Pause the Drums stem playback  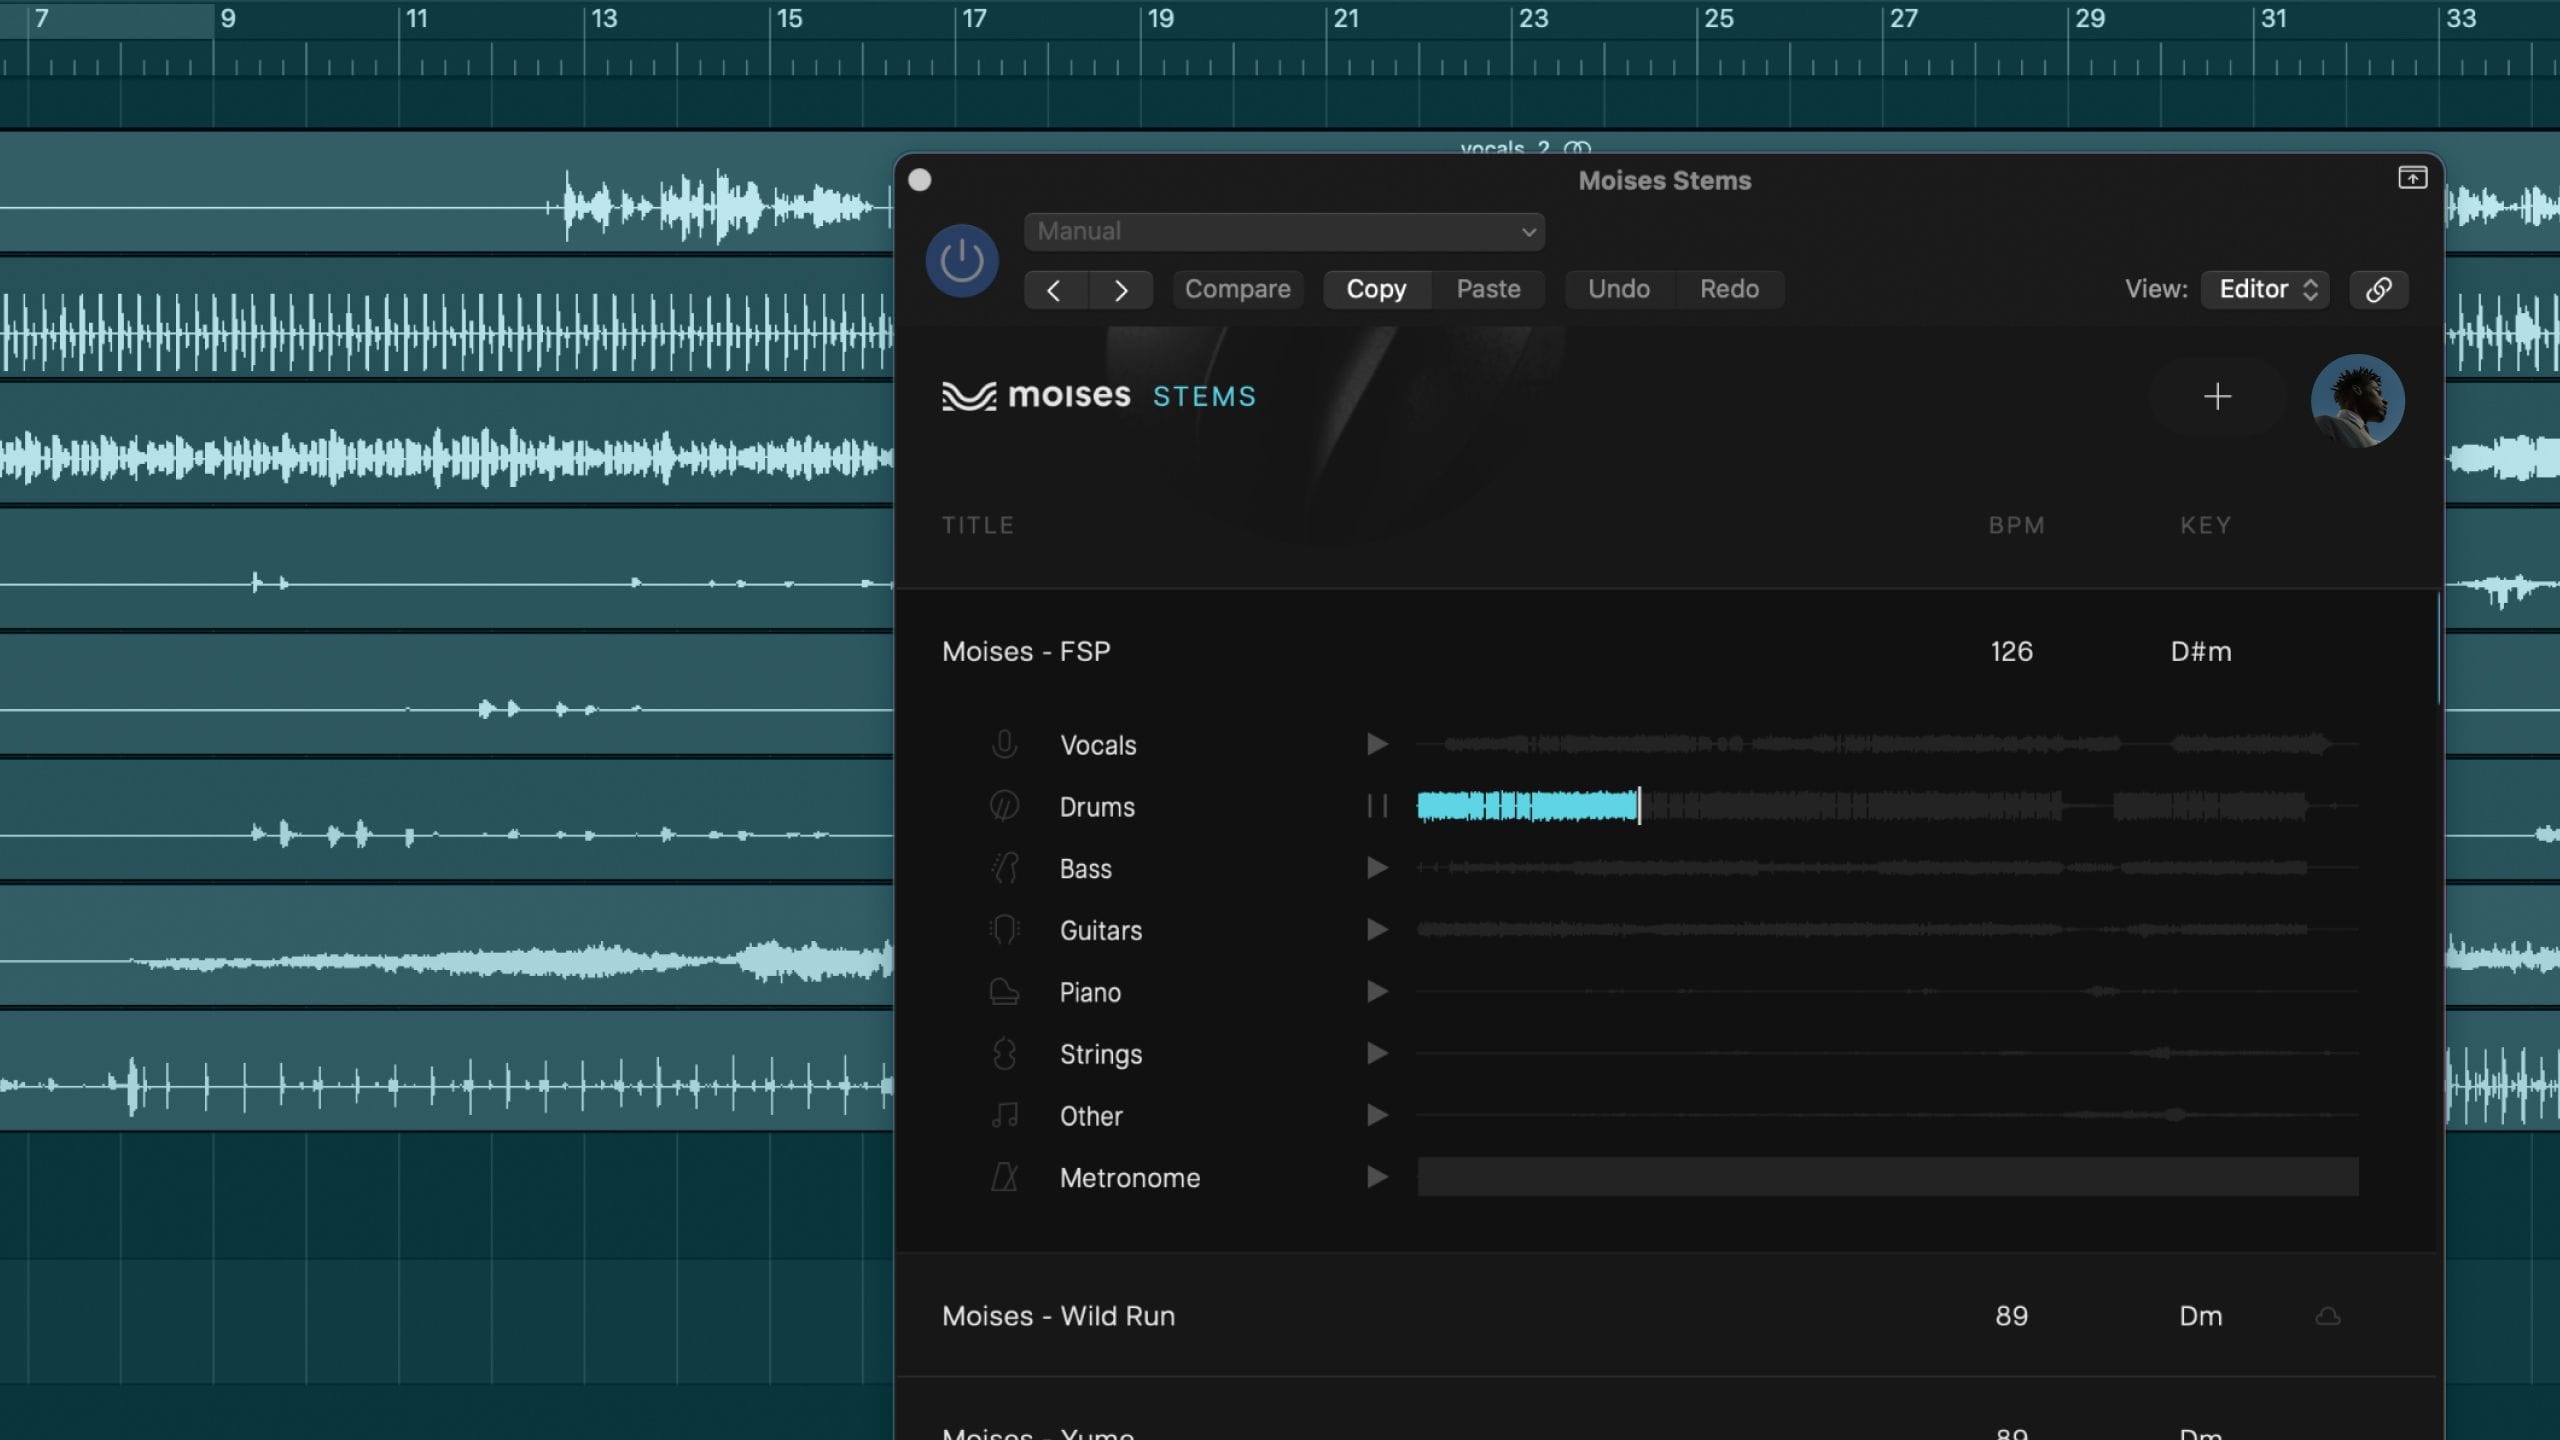1377,806
